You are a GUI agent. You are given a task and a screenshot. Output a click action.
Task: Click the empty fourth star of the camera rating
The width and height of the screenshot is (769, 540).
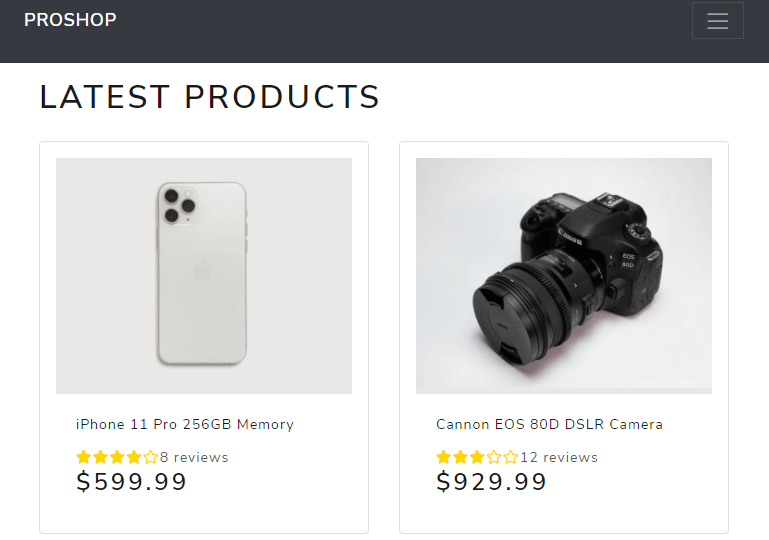coord(494,457)
